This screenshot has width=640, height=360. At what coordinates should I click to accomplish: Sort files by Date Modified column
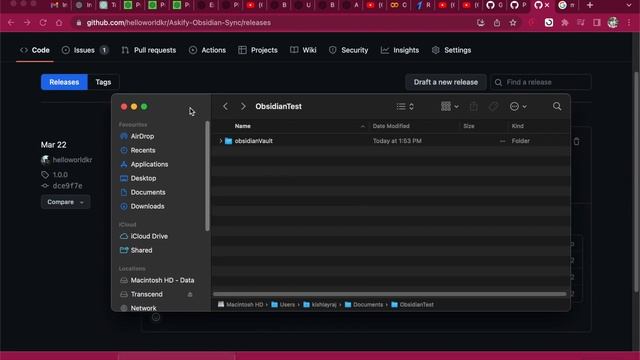391,126
